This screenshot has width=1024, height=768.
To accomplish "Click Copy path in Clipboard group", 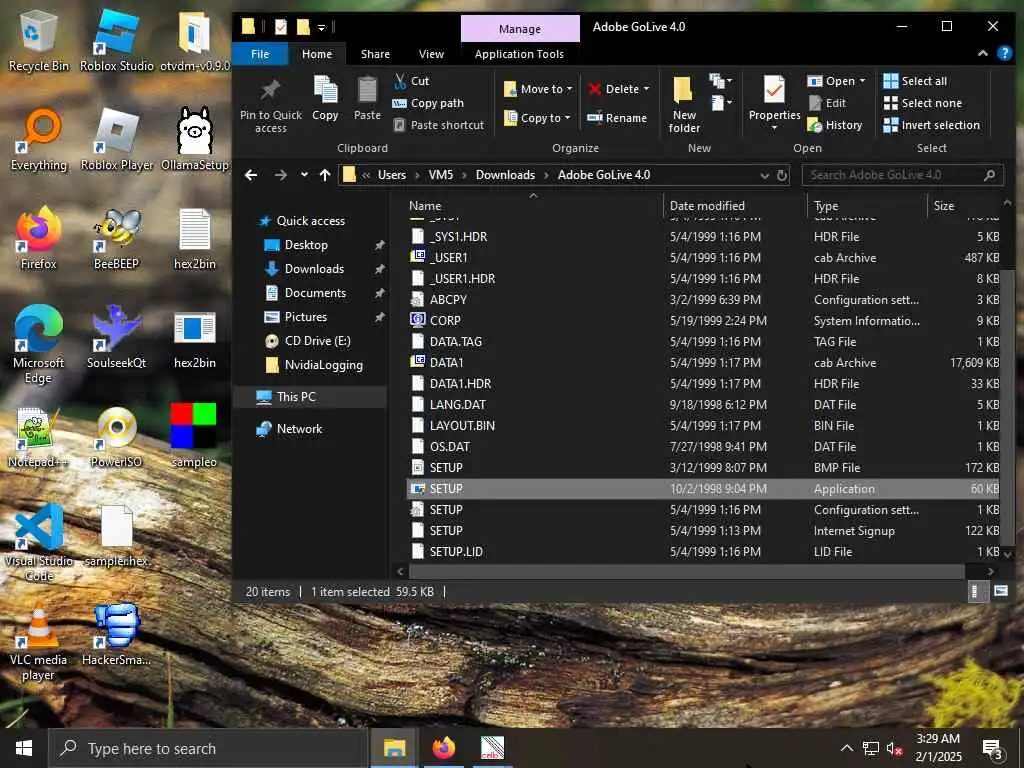I will click(428, 103).
